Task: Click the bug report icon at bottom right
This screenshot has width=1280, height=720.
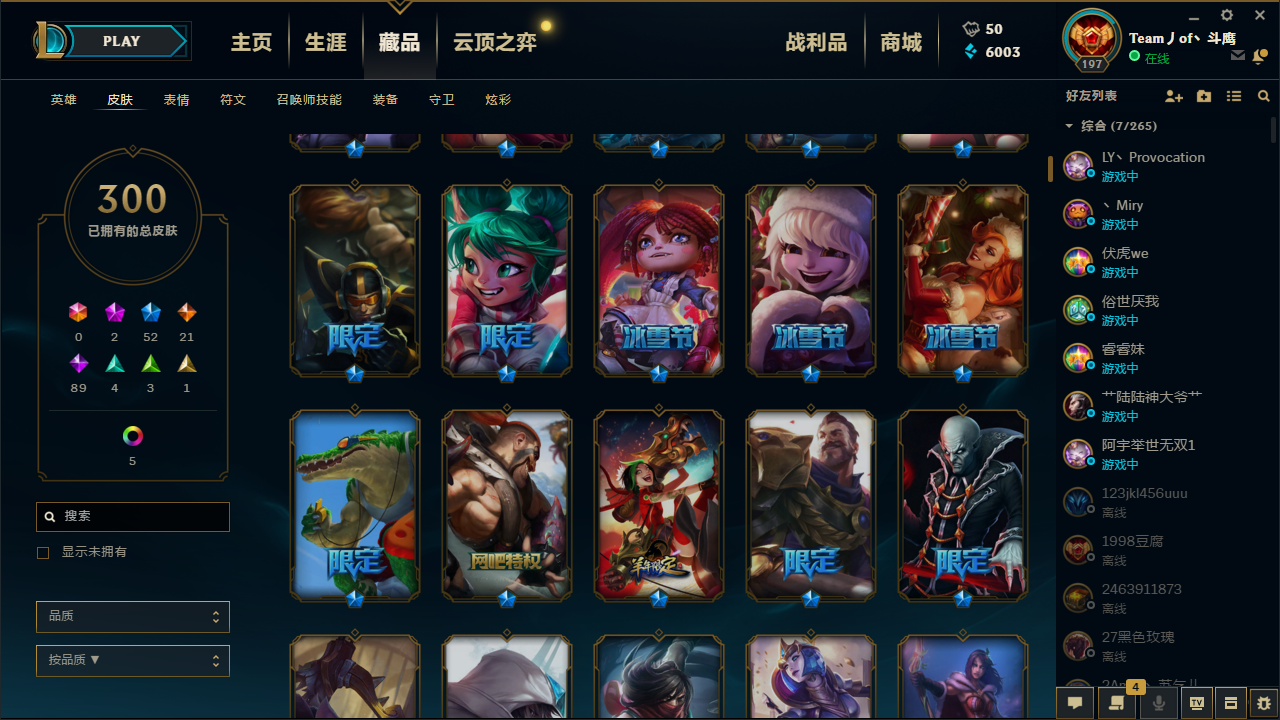Action: click(1264, 703)
